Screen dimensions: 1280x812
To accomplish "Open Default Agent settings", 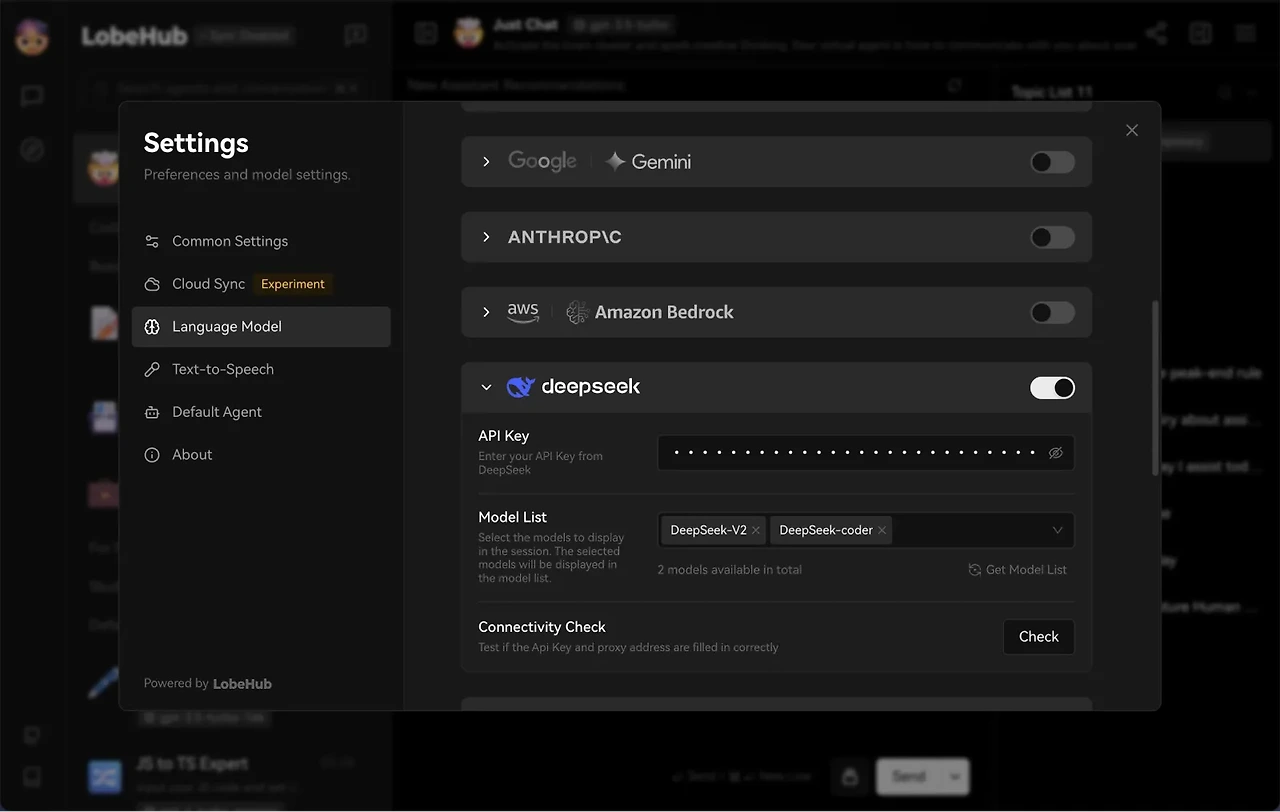I will point(261,412).
